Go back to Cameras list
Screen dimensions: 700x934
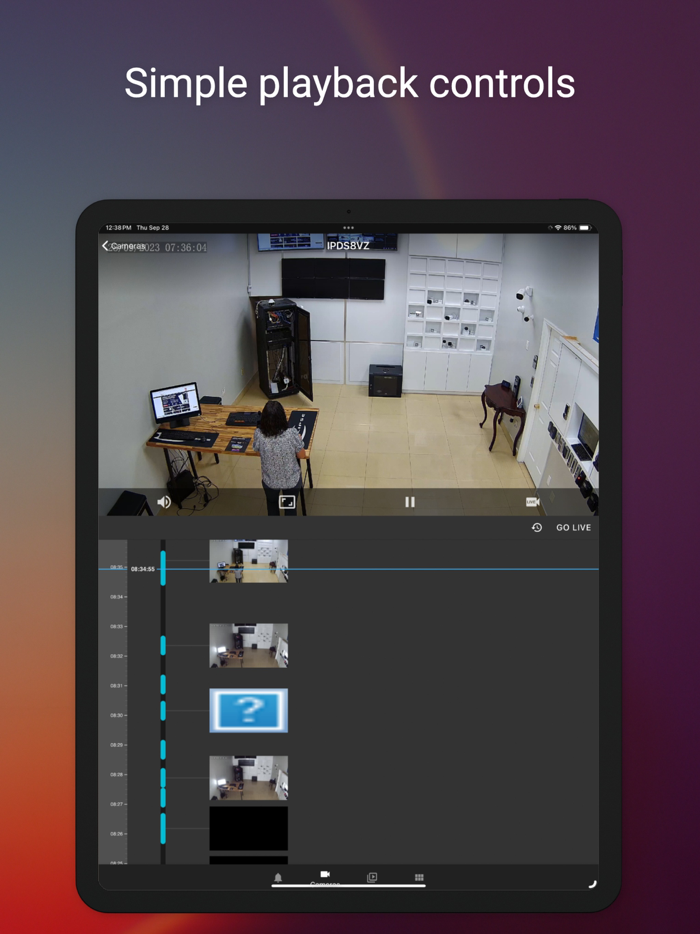123,245
